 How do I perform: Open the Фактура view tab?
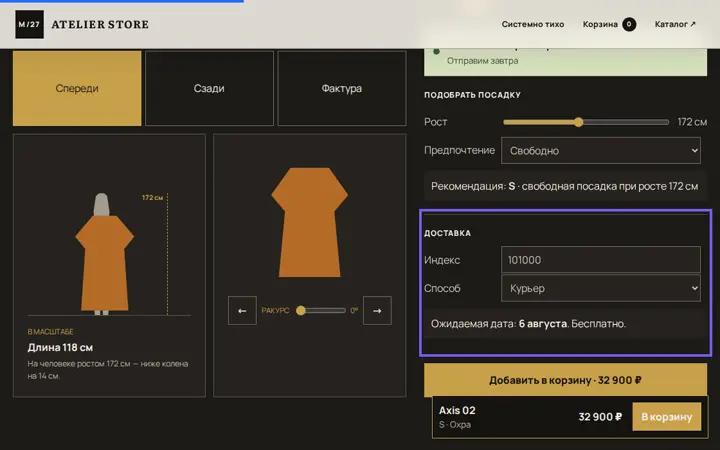click(342, 88)
